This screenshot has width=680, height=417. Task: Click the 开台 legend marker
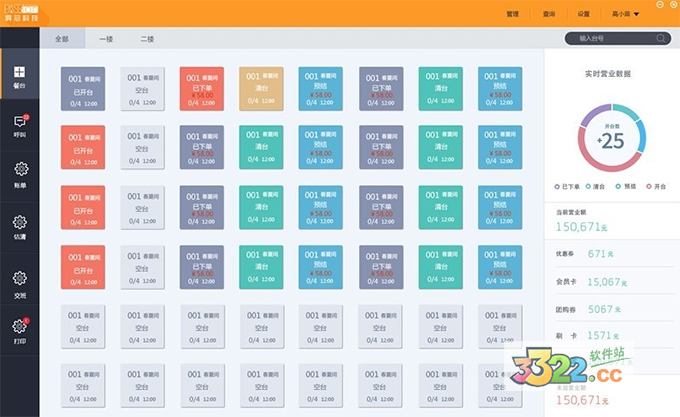649,186
